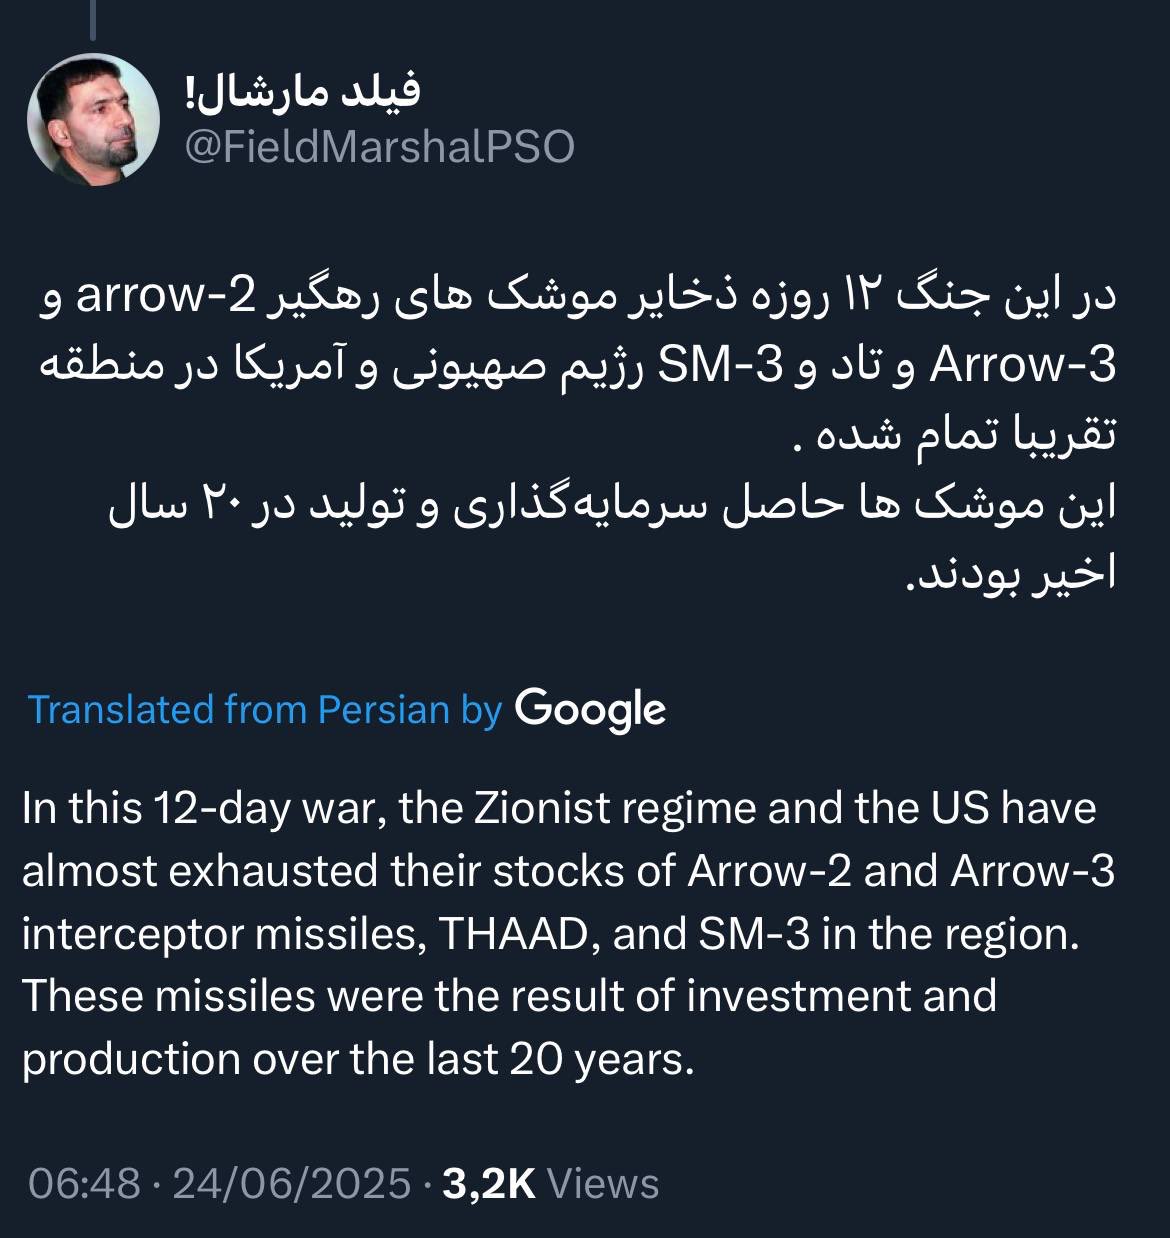
Task: Click the Google logo
Action: point(590,709)
